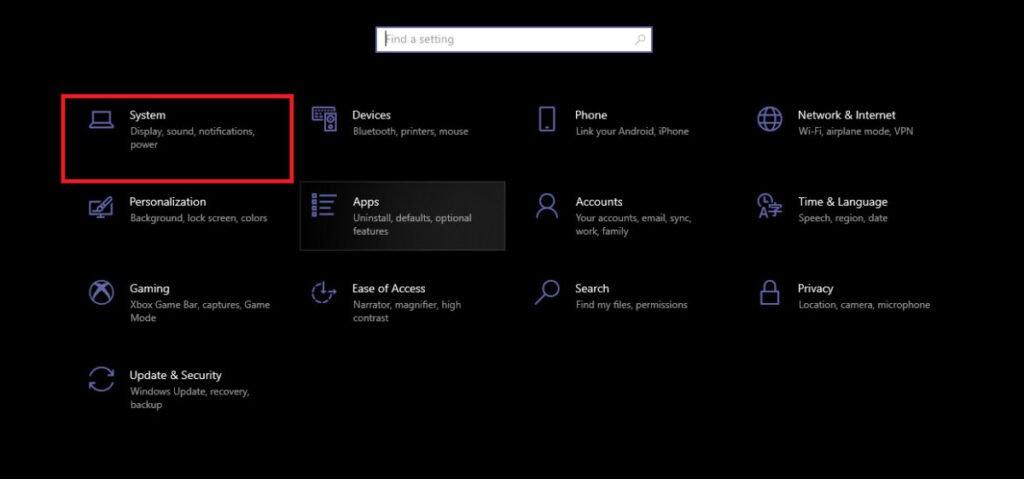Focus the Find a setting field
The height and width of the screenshot is (479, 1024).
(514, 39)
